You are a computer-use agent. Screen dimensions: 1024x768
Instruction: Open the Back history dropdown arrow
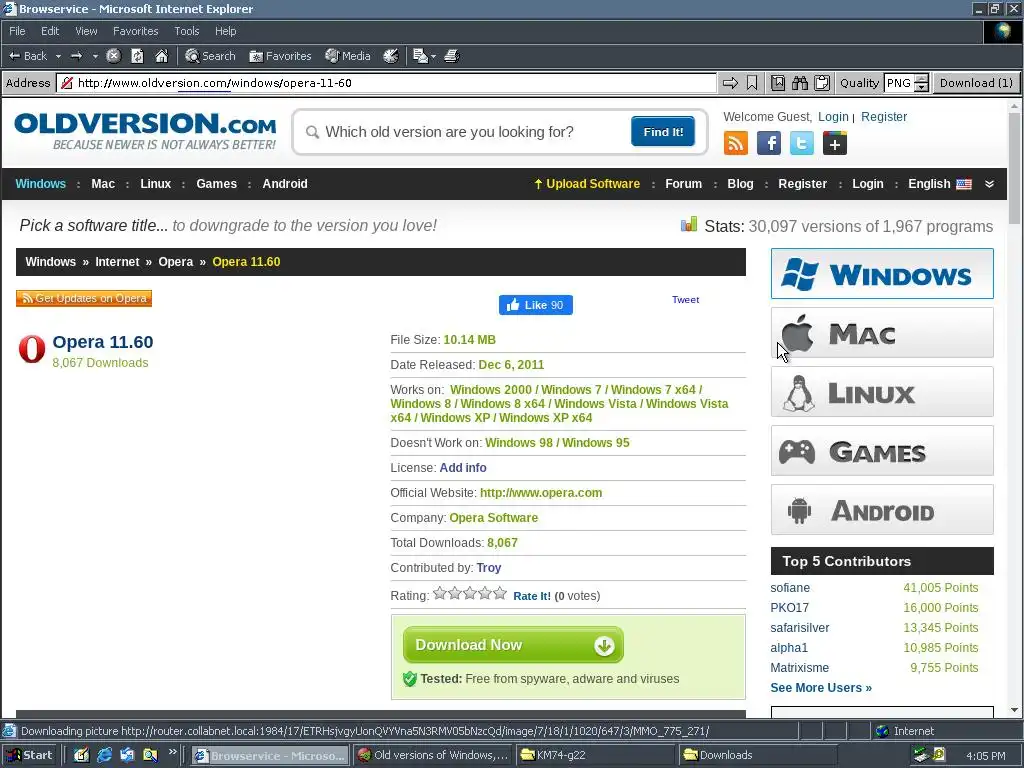(x=58, y=56)
